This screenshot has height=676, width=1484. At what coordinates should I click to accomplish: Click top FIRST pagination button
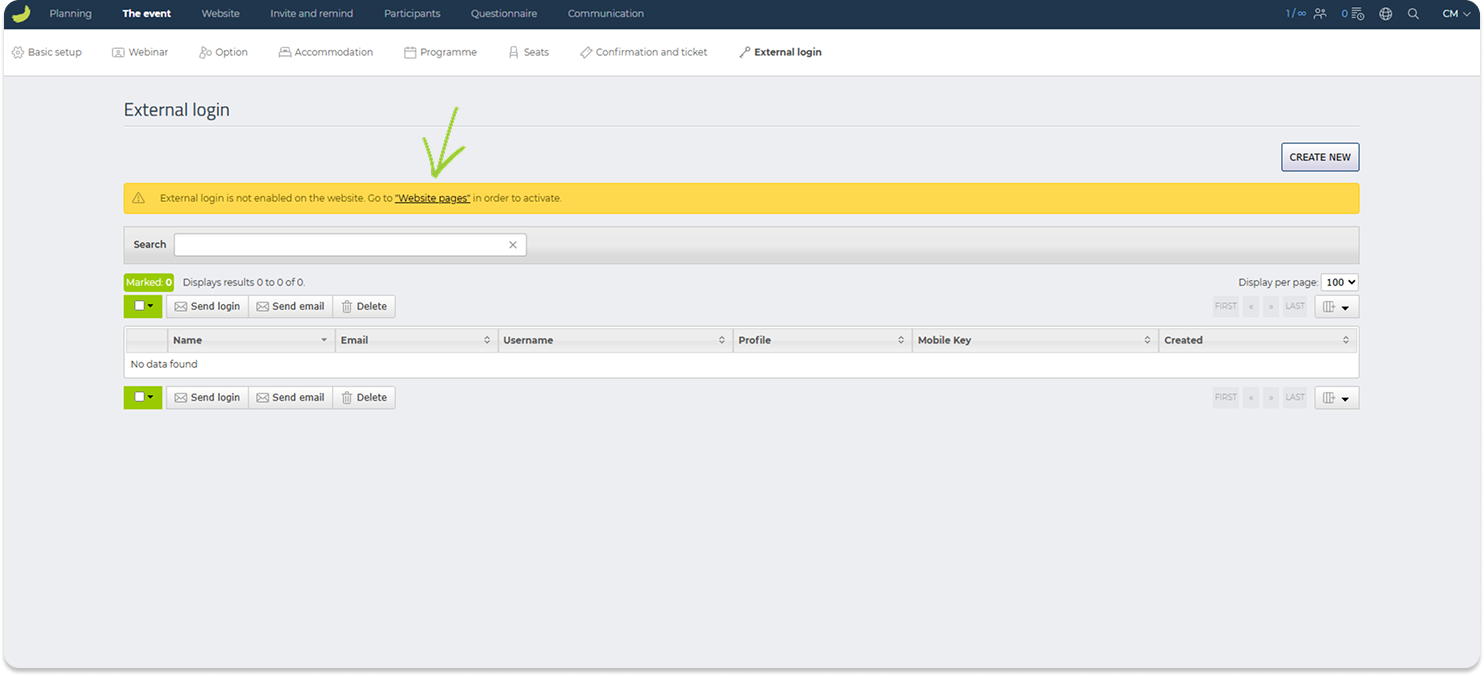(1226, 307)
